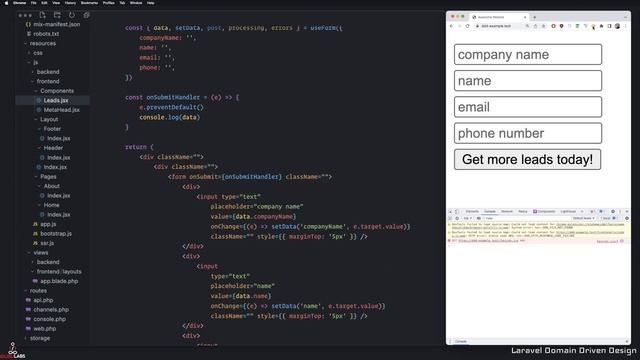Open mix-manifest.json in the file tree
The height and width of the screenshot is (360, 640).
(x=57, y=24)
